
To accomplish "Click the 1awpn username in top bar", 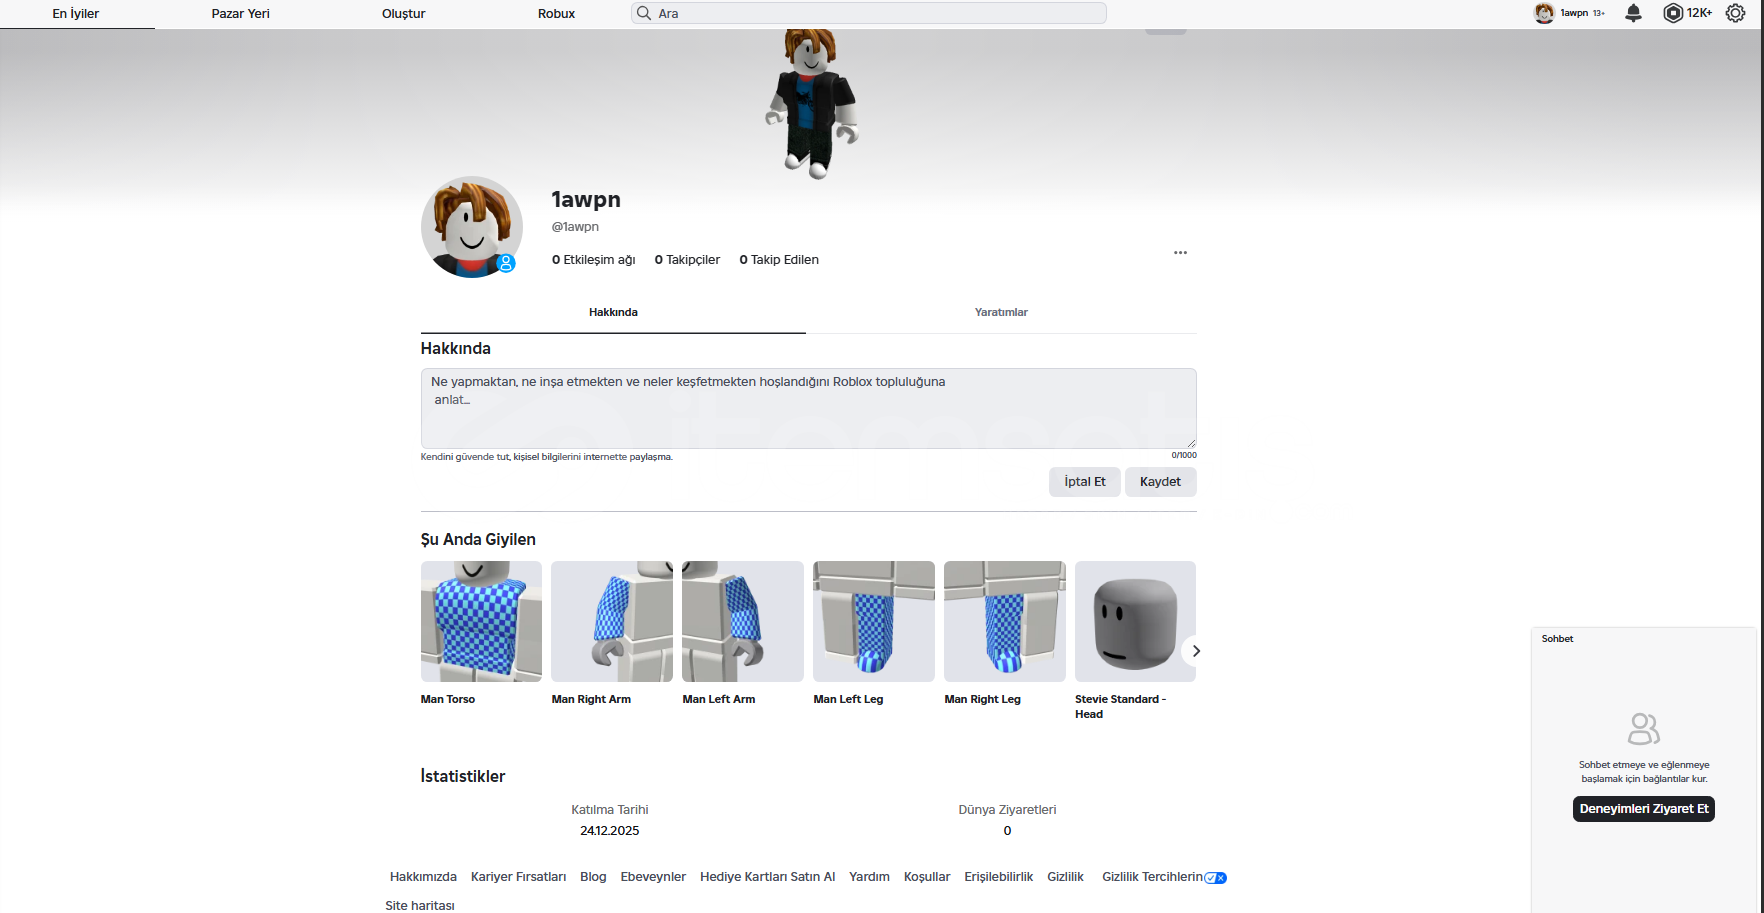I will click(x=1574, y=13).
